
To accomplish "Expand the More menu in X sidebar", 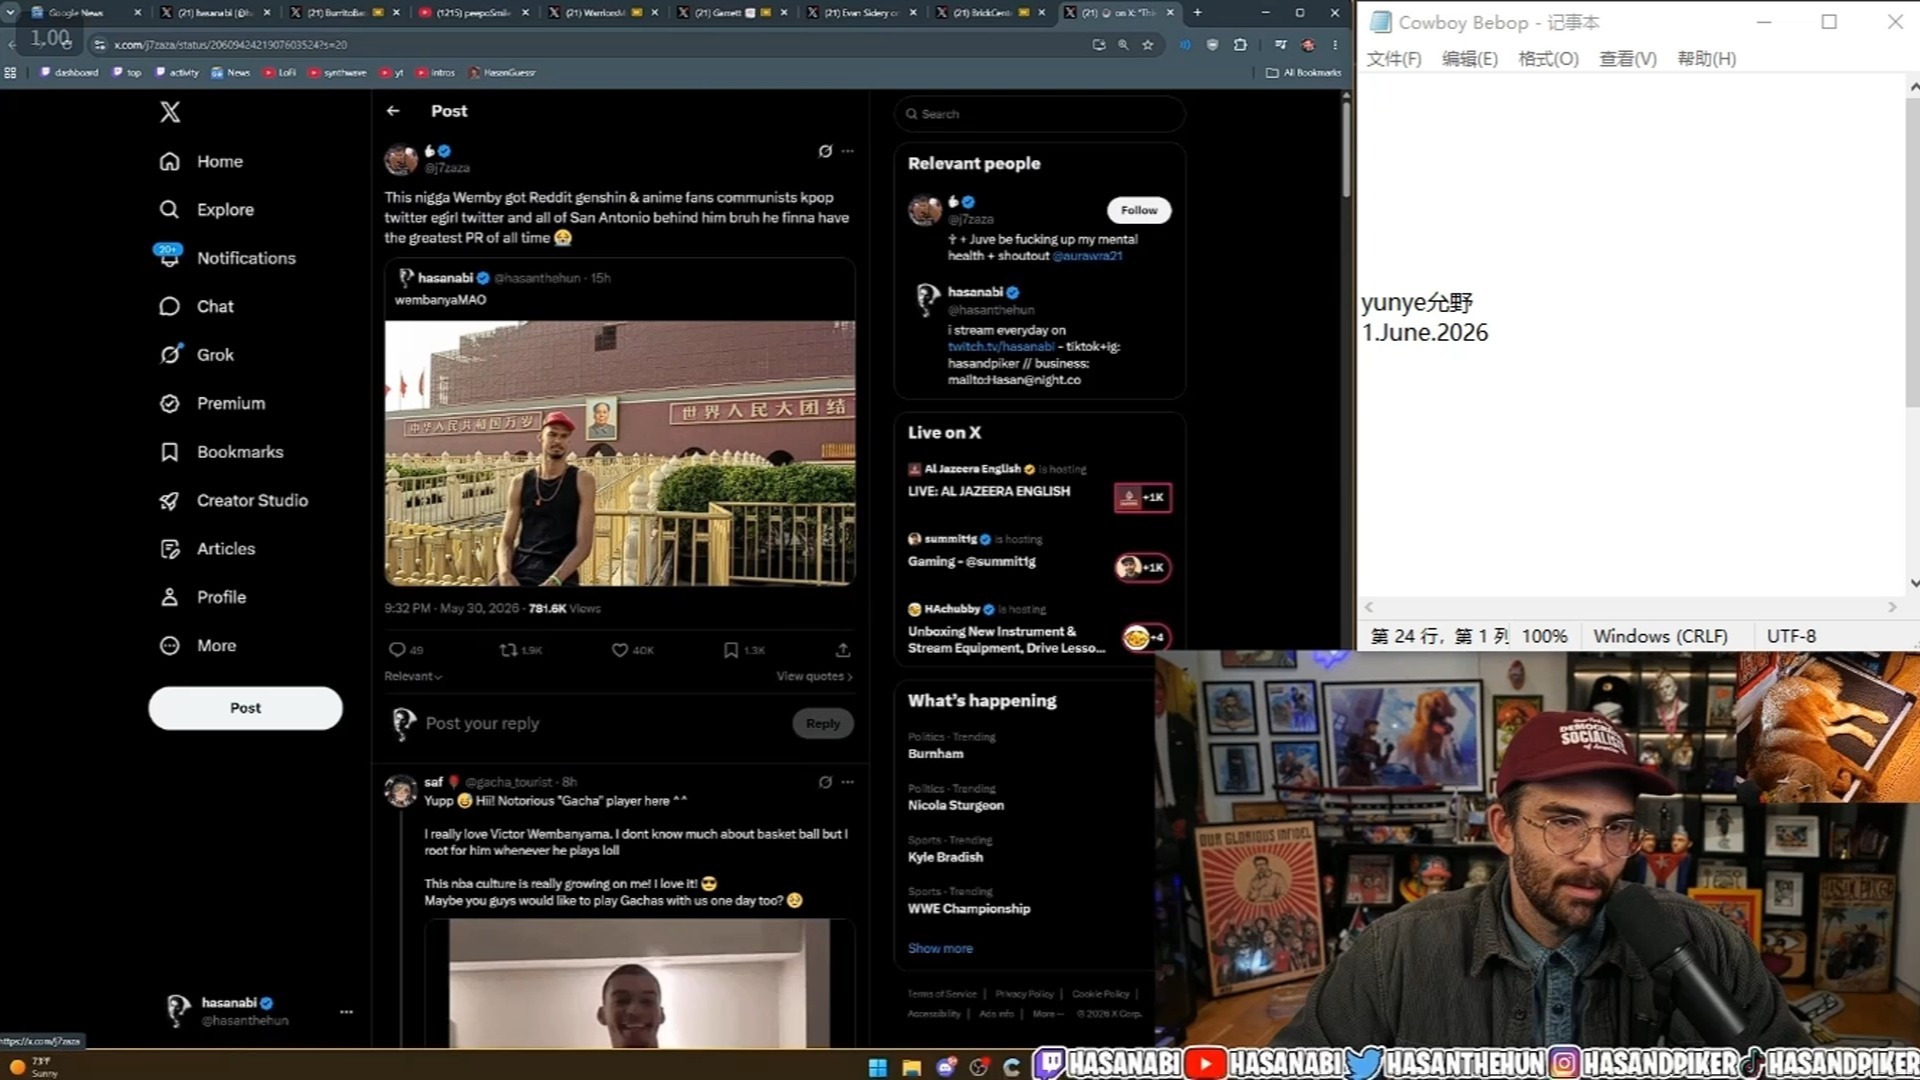I will click(x=198, y=646).
